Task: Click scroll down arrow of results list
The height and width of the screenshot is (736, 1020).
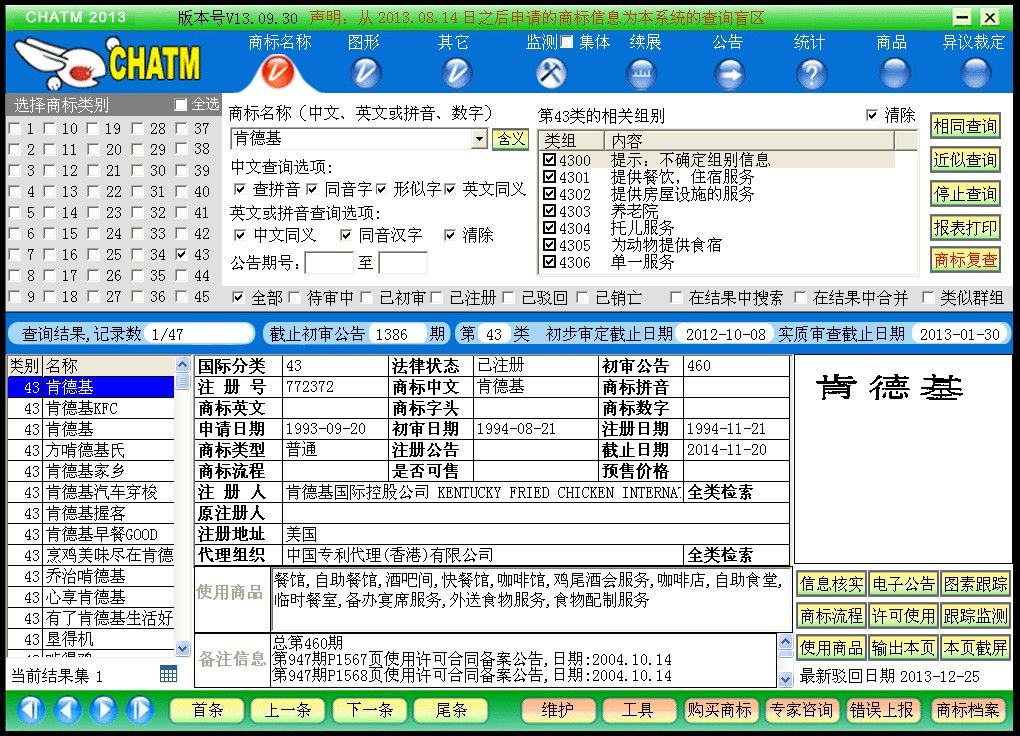Action: (183, 648)
